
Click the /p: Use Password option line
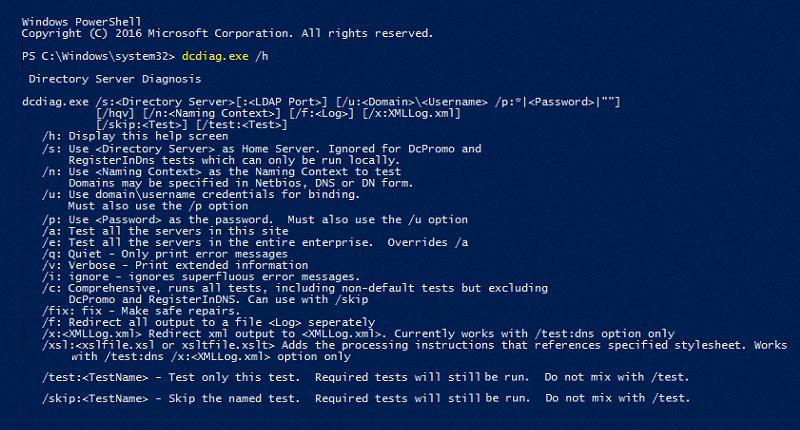click(x=255, y=220)
